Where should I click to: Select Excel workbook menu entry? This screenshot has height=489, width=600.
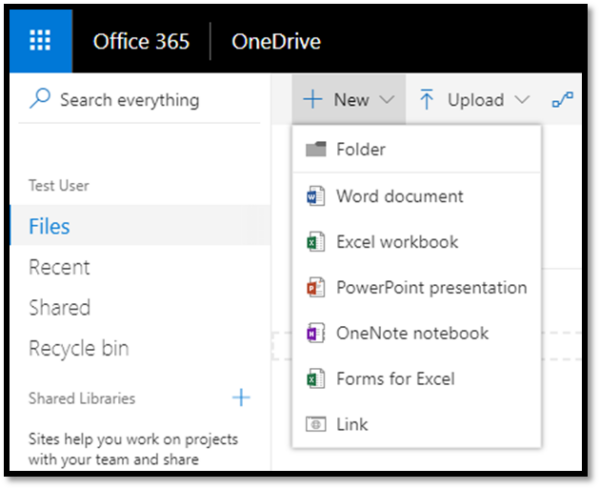click(417, 242)
